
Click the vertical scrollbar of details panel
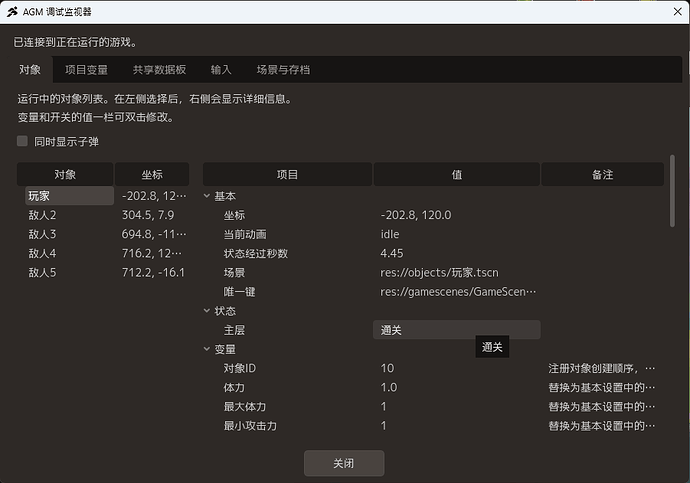click(672, 190)
